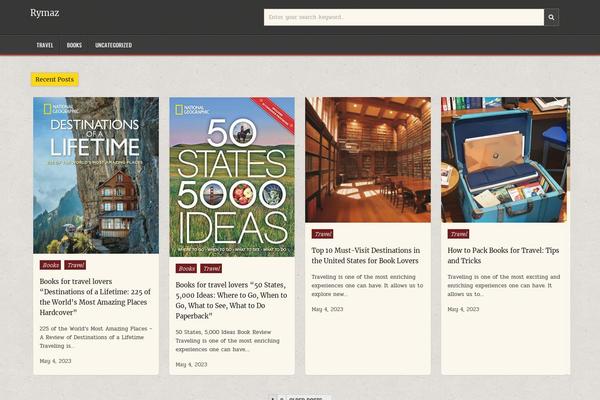Click the May 4, 2023 date on the Top 10 Must-Visit post
600x400 pixels.
(x=327, y=309)
